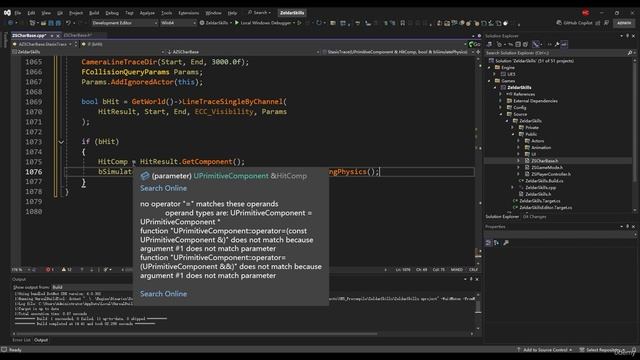640x360 pixels.
Task: Click the bottom Search Online link in tooltip
Action: click(163, 294)
